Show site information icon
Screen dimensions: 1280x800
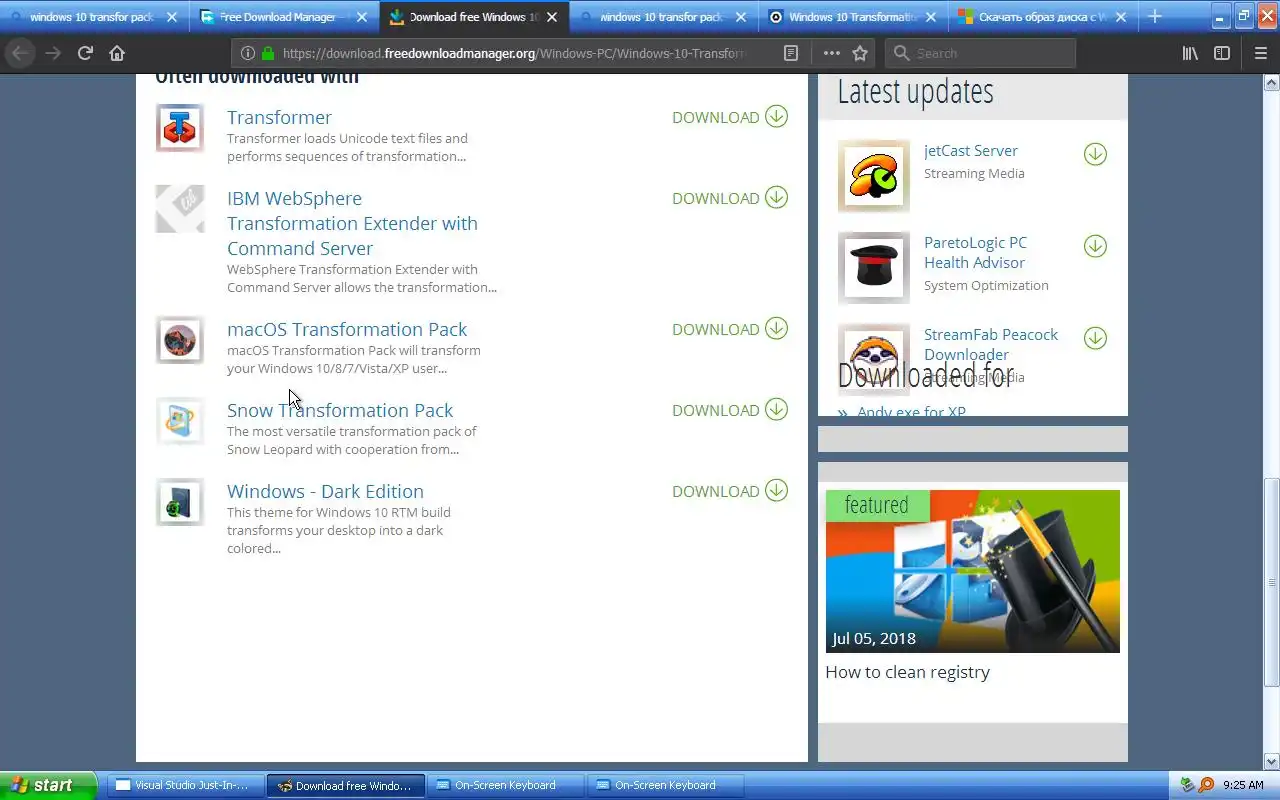[x=247, y=53]
